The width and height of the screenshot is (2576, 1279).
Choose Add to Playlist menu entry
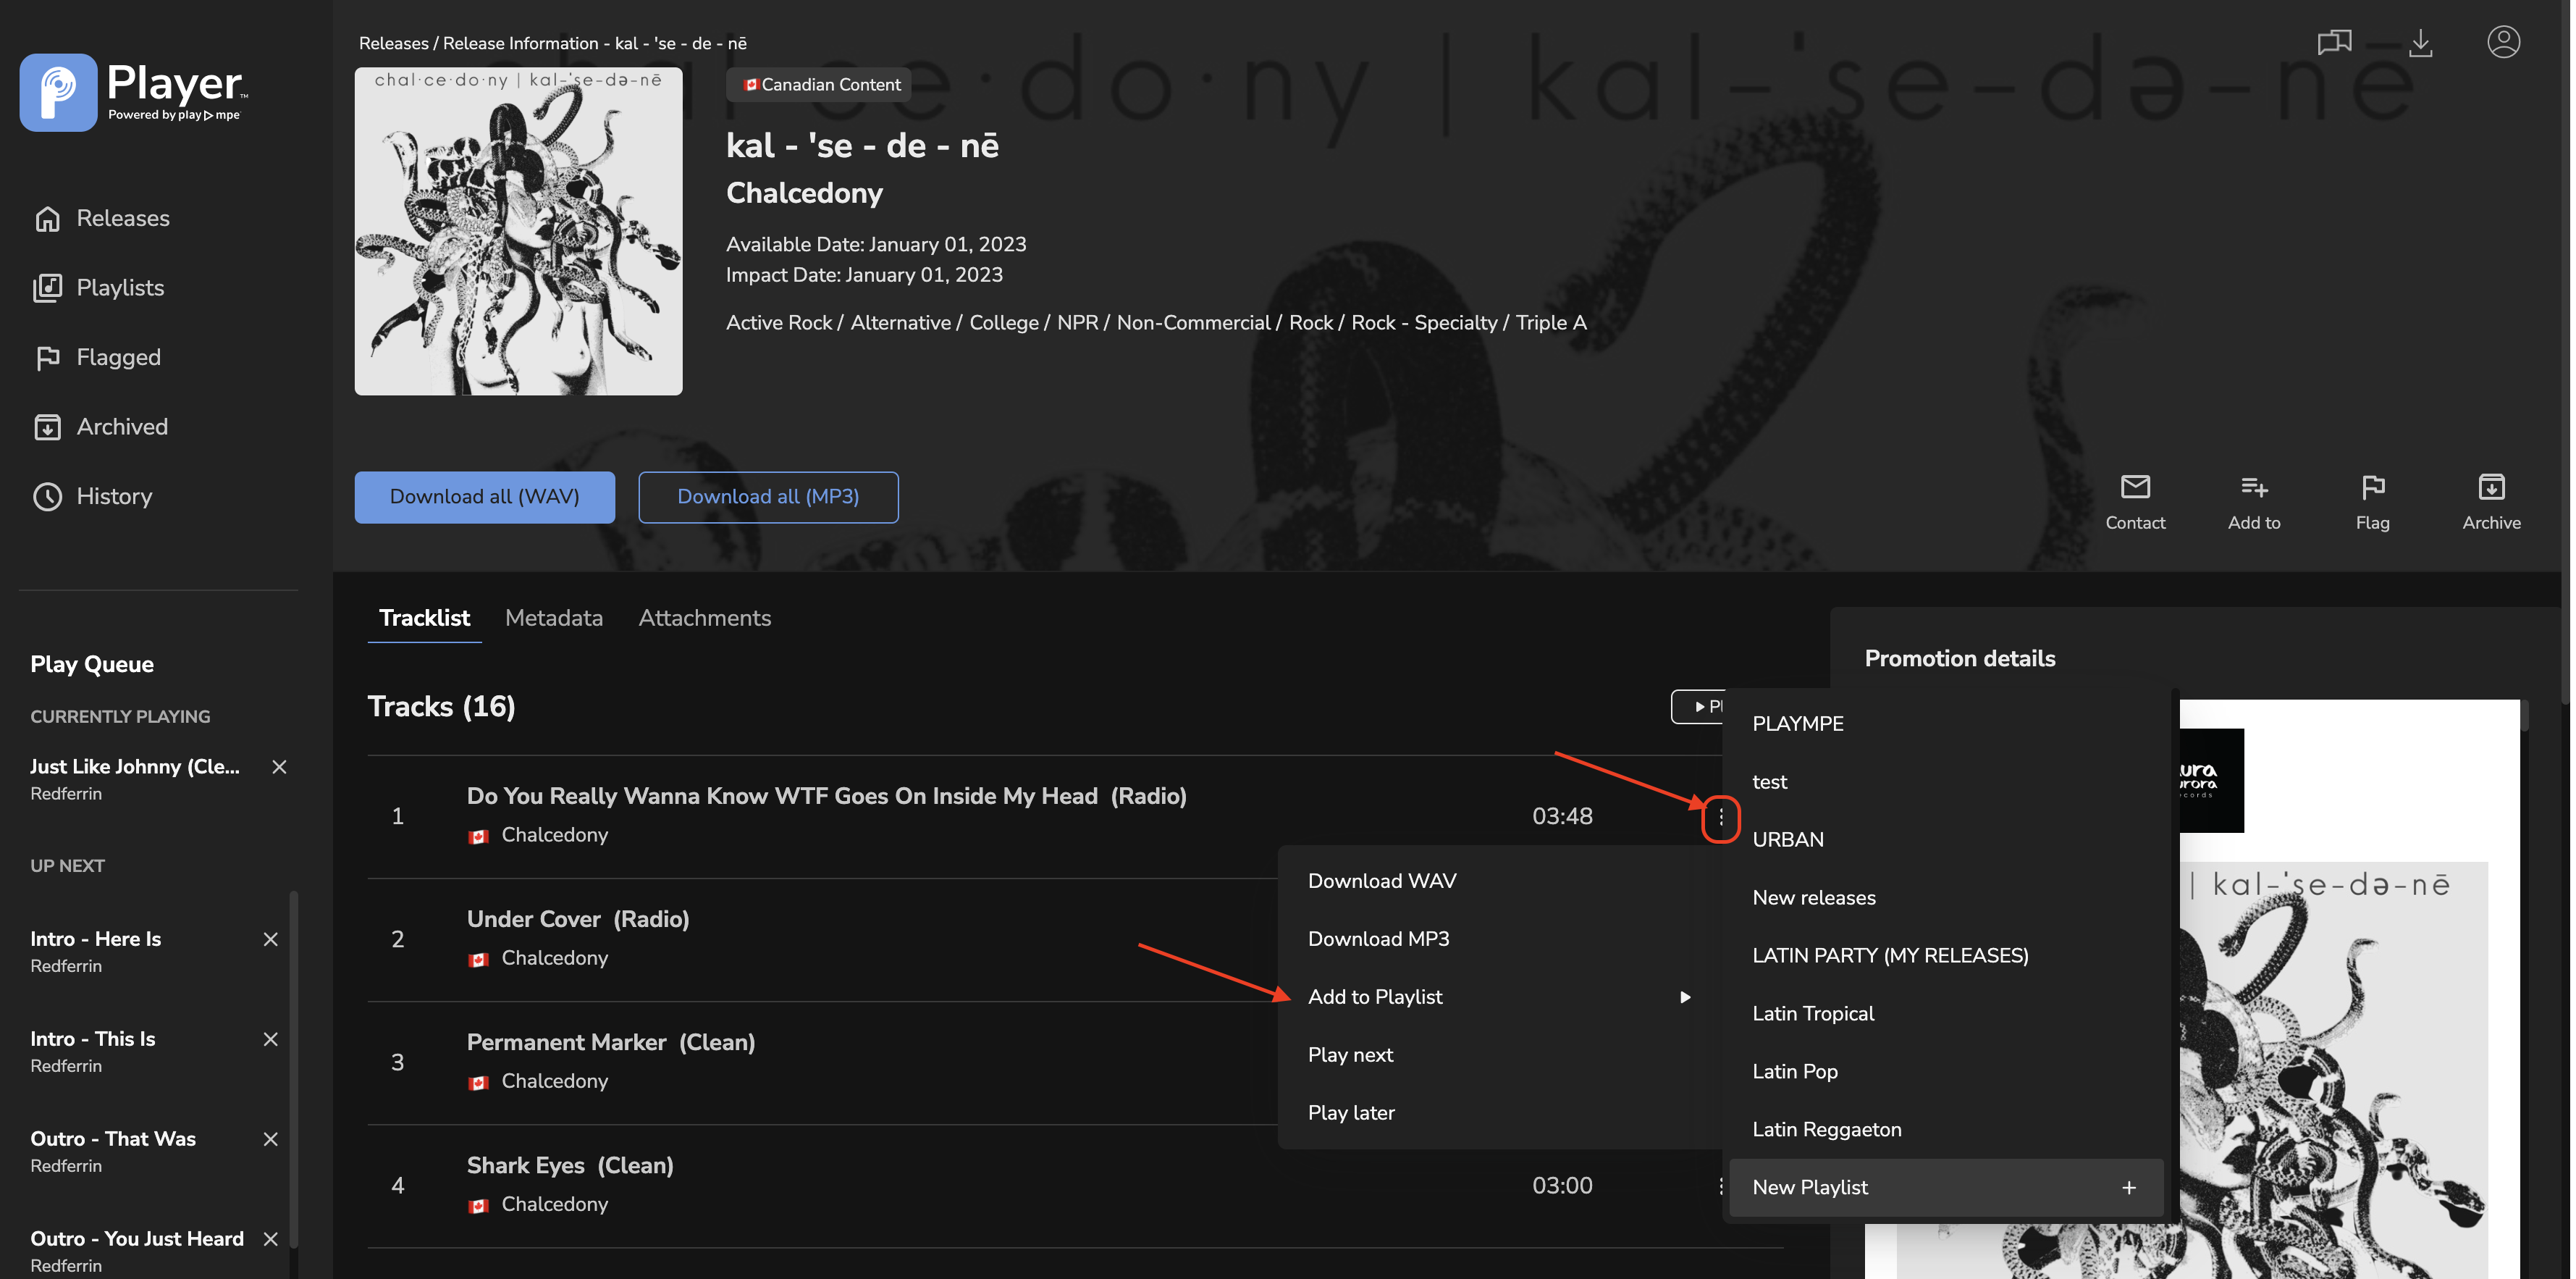pyautogui.click(x=1499, y=997)
